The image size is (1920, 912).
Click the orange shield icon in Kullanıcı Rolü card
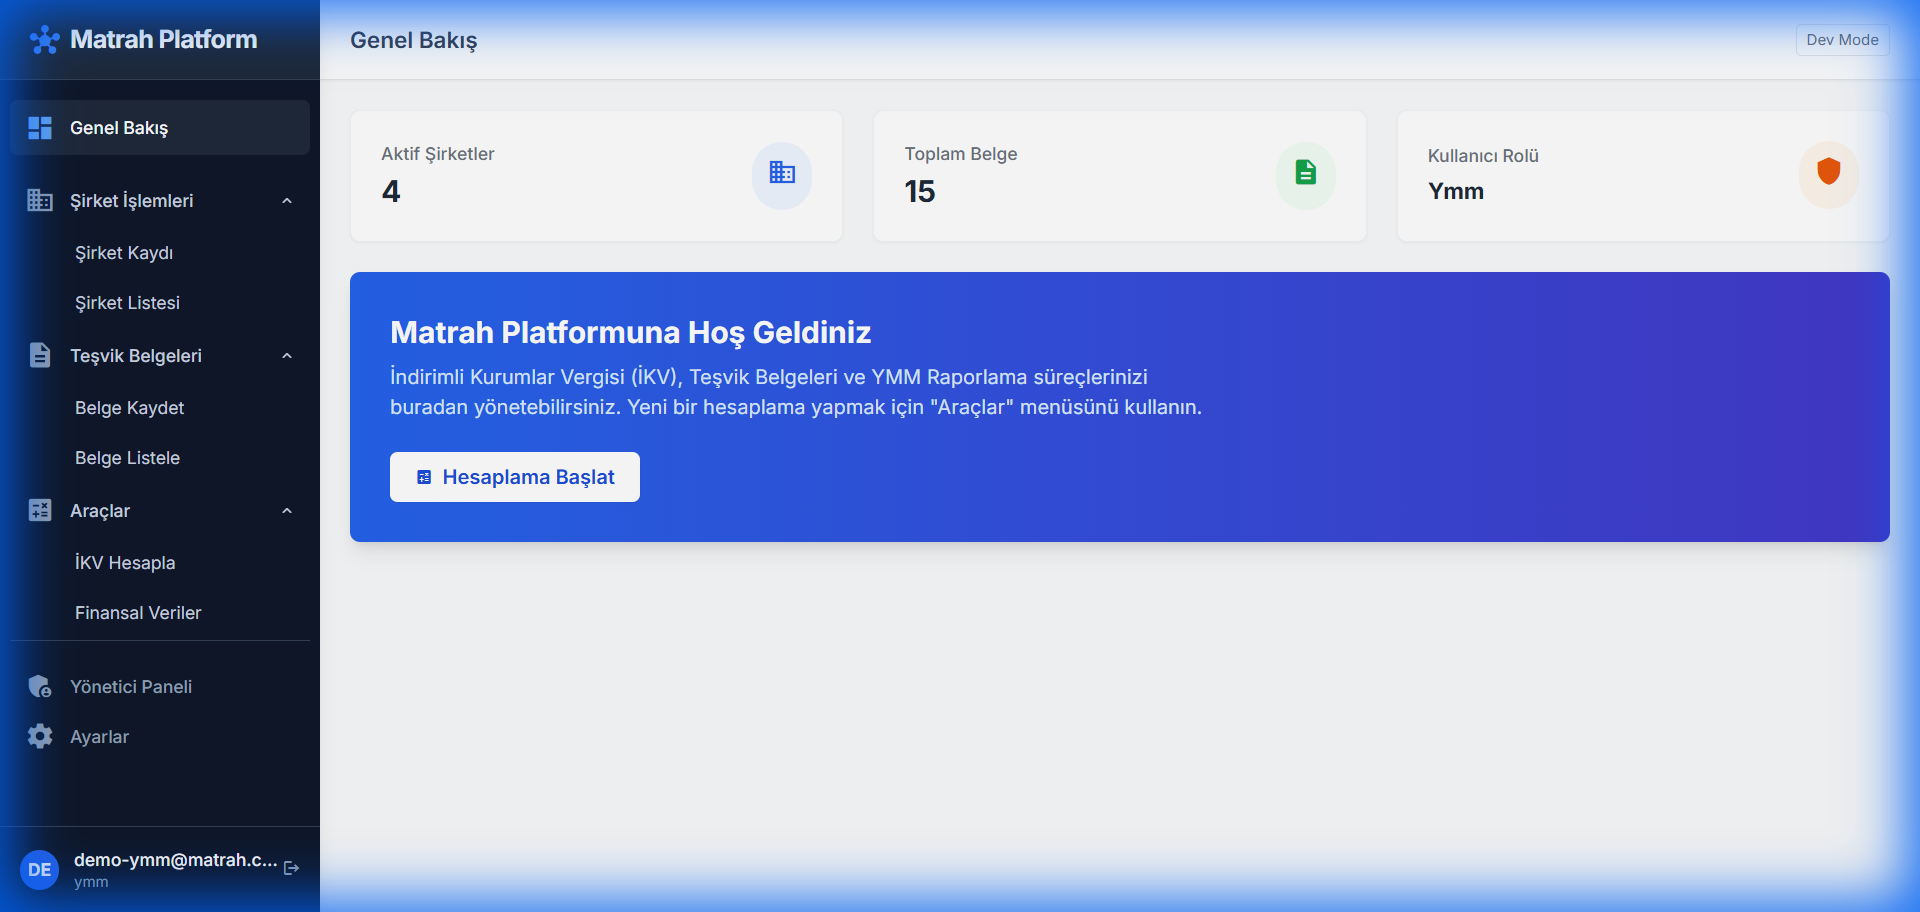[1828, 172]
